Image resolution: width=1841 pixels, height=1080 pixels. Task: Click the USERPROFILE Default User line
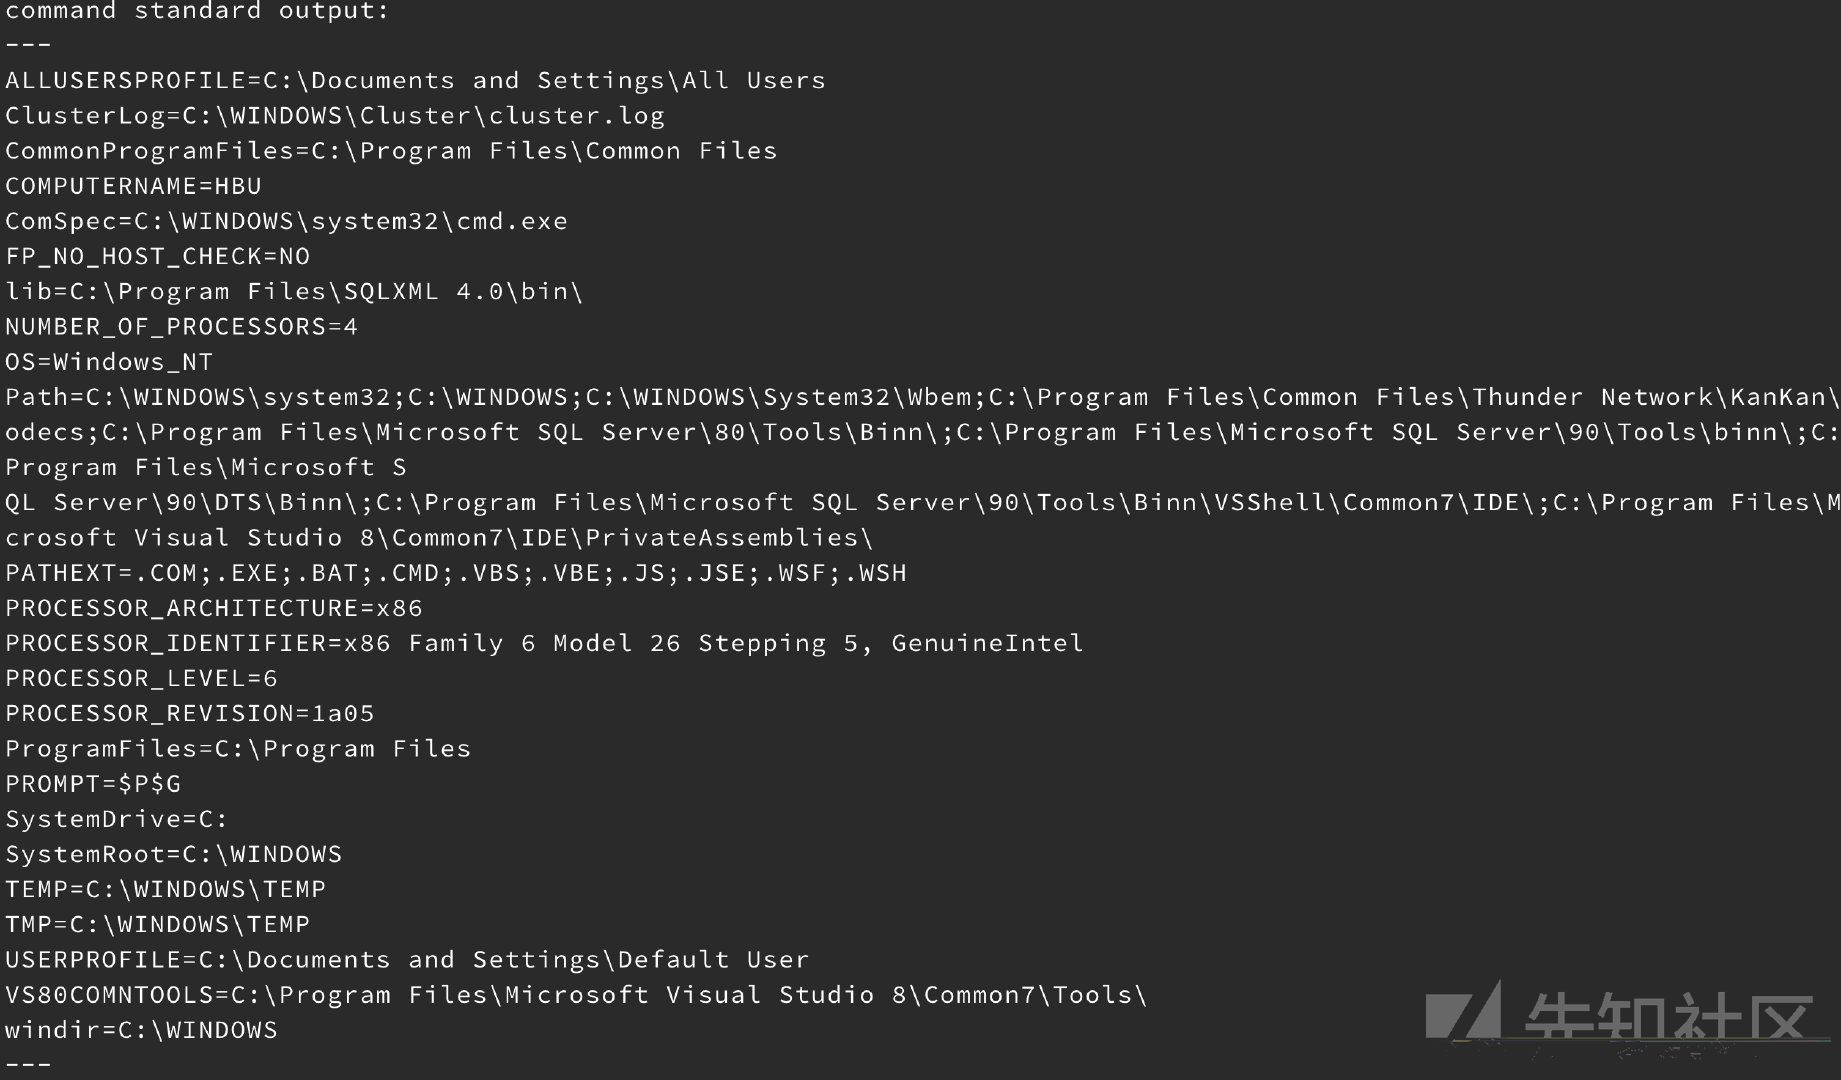(x=407, y=960)
